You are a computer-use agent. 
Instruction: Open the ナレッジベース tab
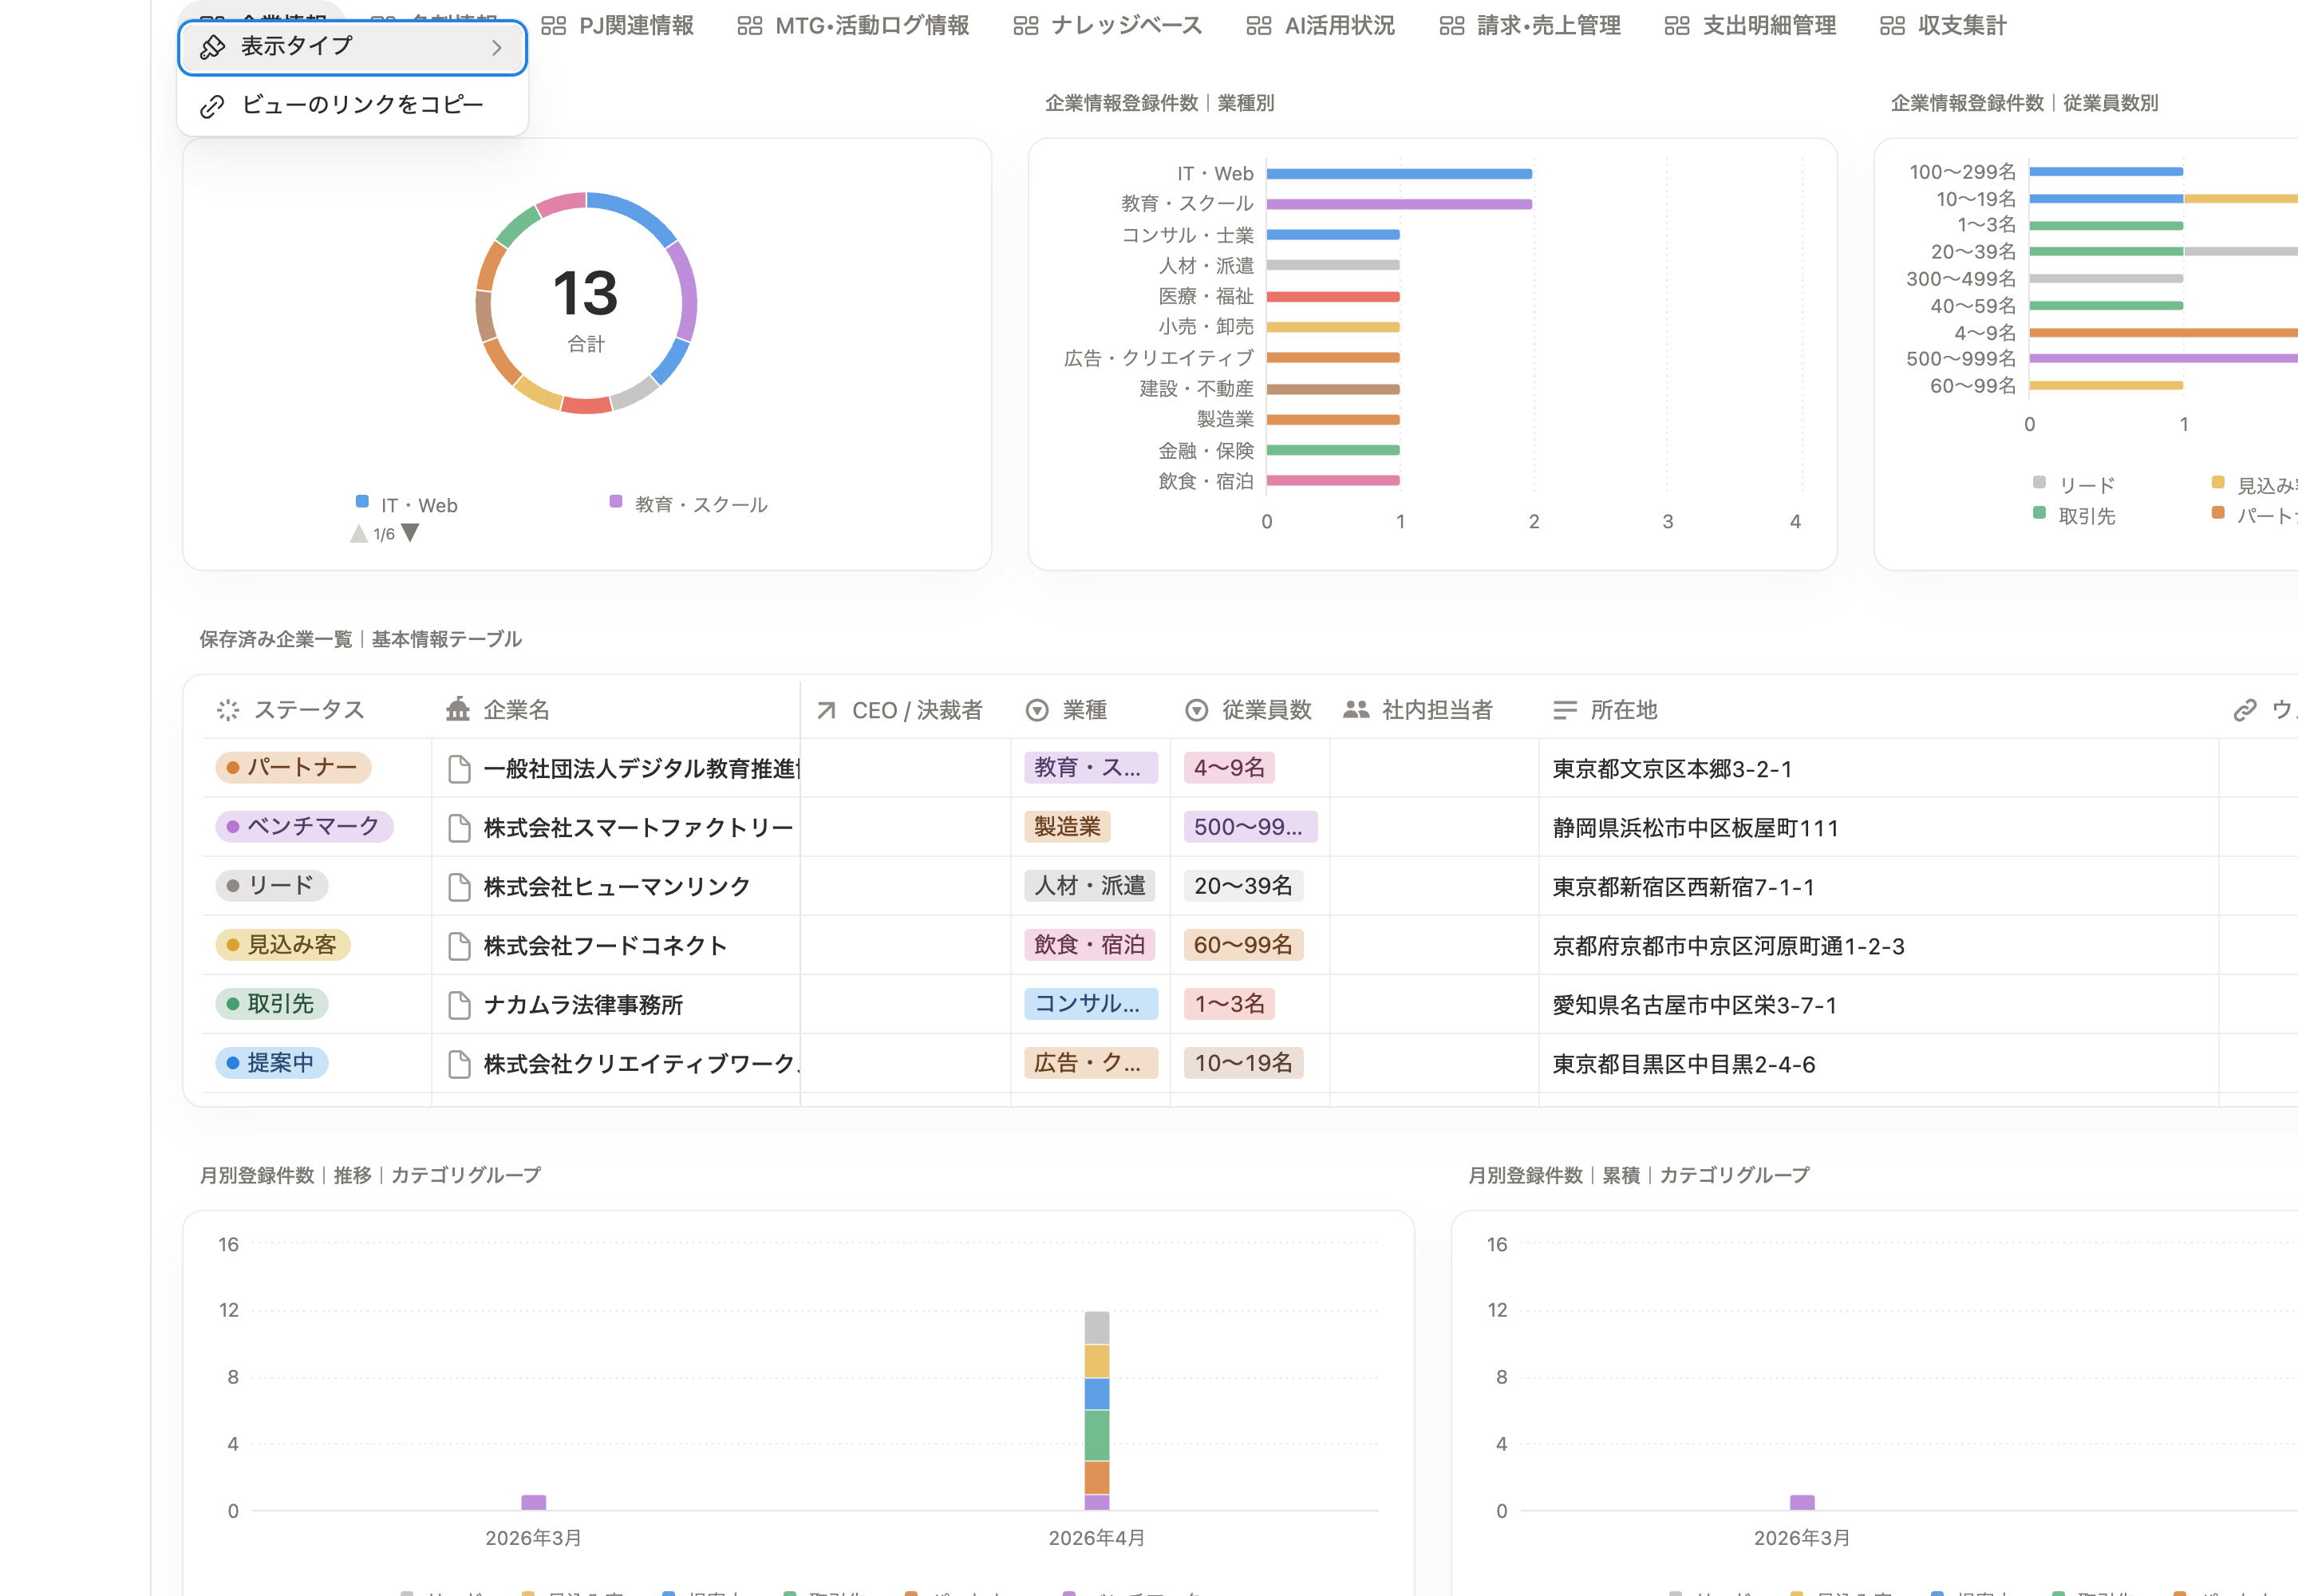(x=1107, y=26)
